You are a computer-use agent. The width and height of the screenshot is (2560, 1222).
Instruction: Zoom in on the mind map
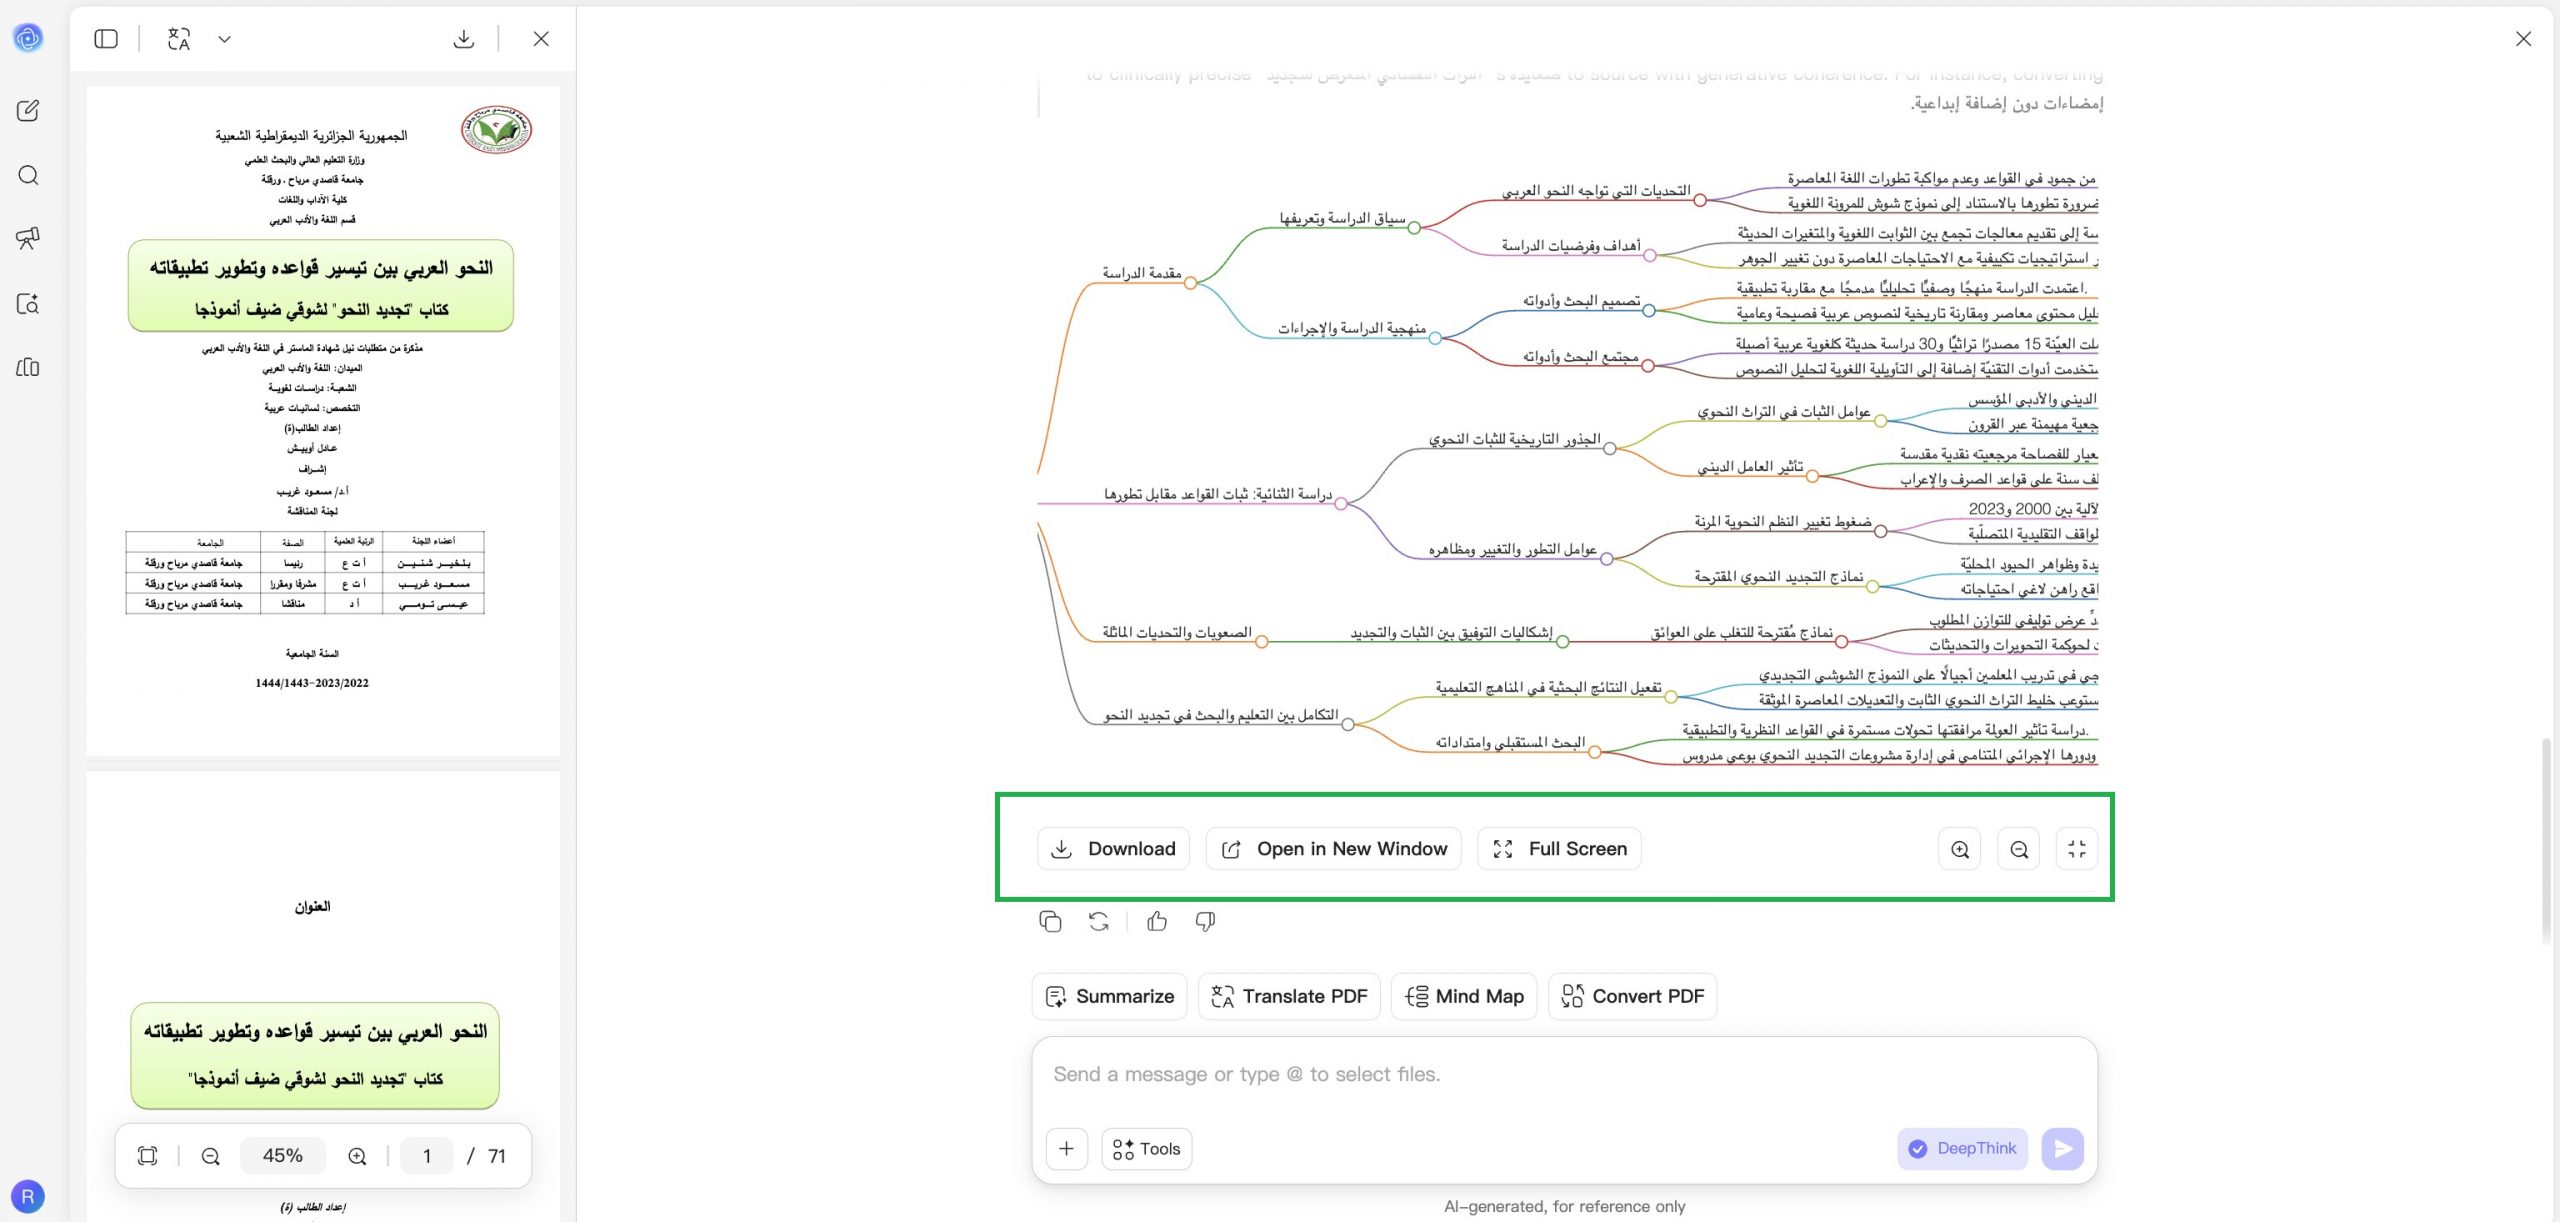(x=1960, y=849)
